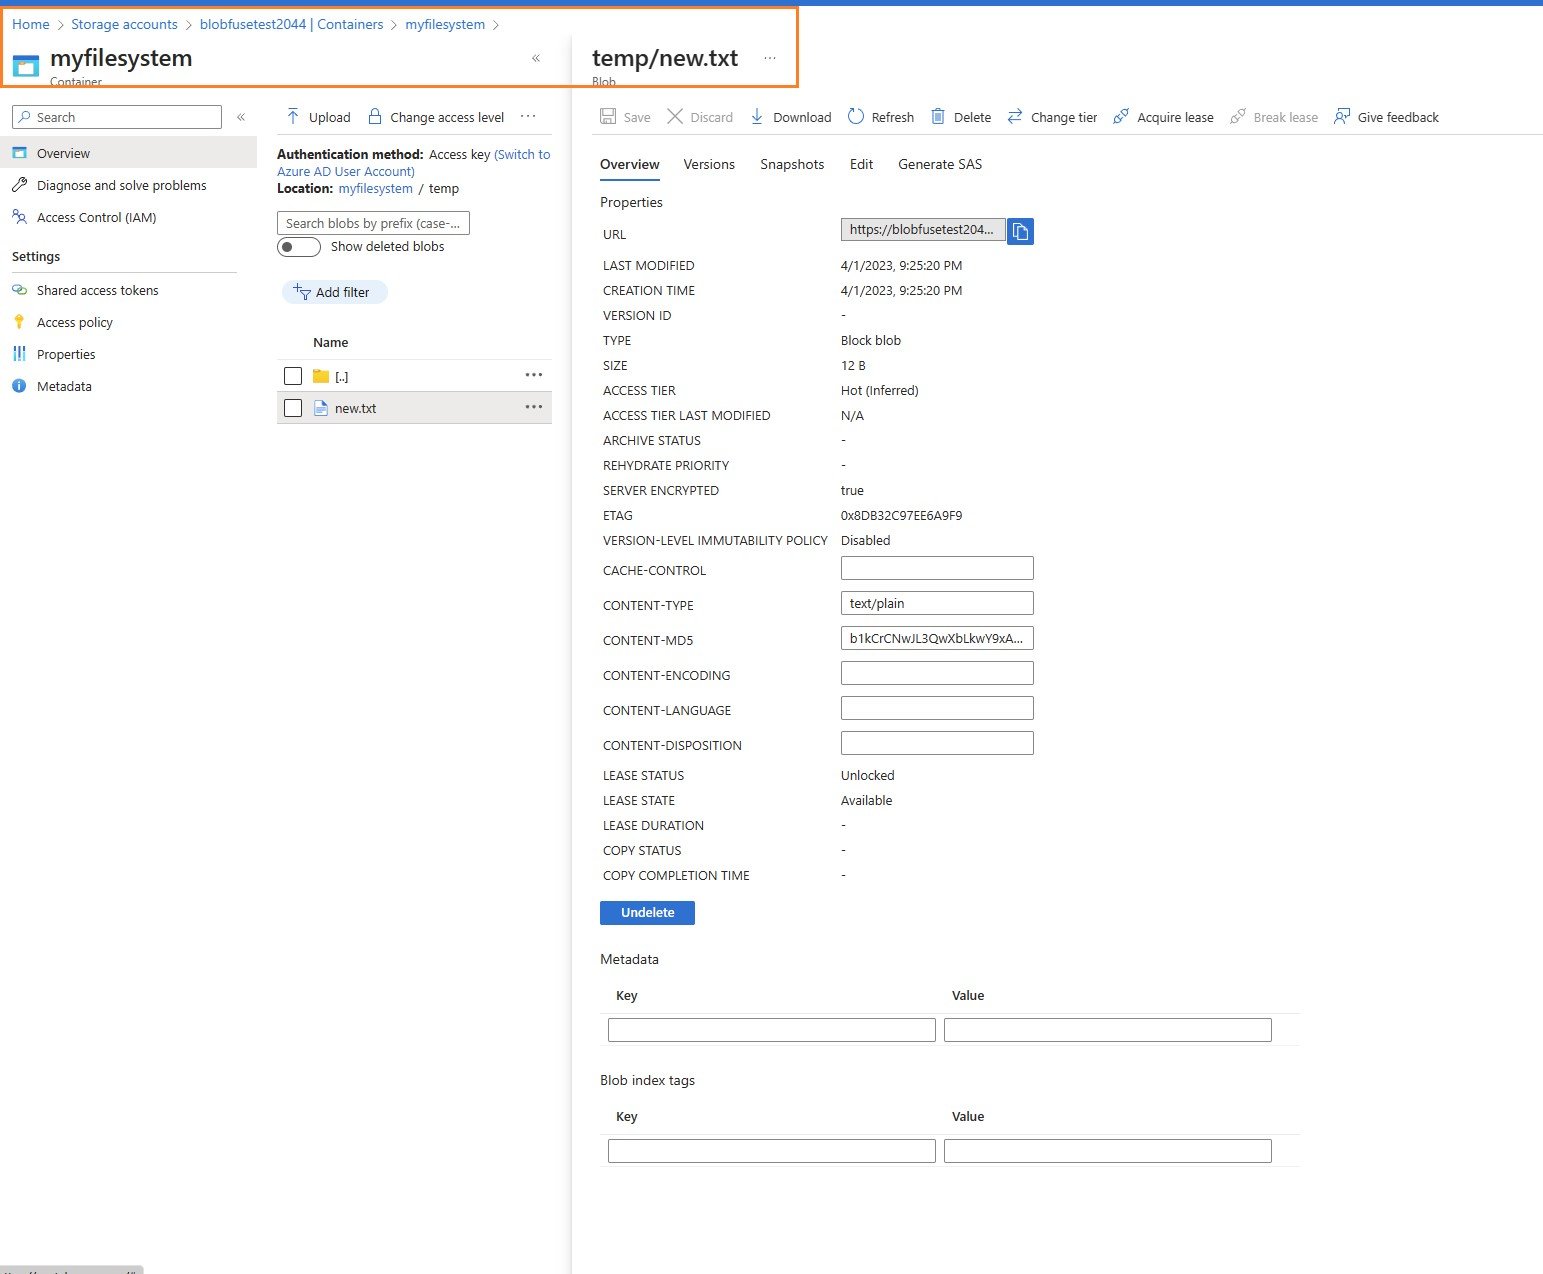Screen dimensions: 1543x1274
Task: Click the CONTENT-TYPE text field
Action: (x=937, y=603)
